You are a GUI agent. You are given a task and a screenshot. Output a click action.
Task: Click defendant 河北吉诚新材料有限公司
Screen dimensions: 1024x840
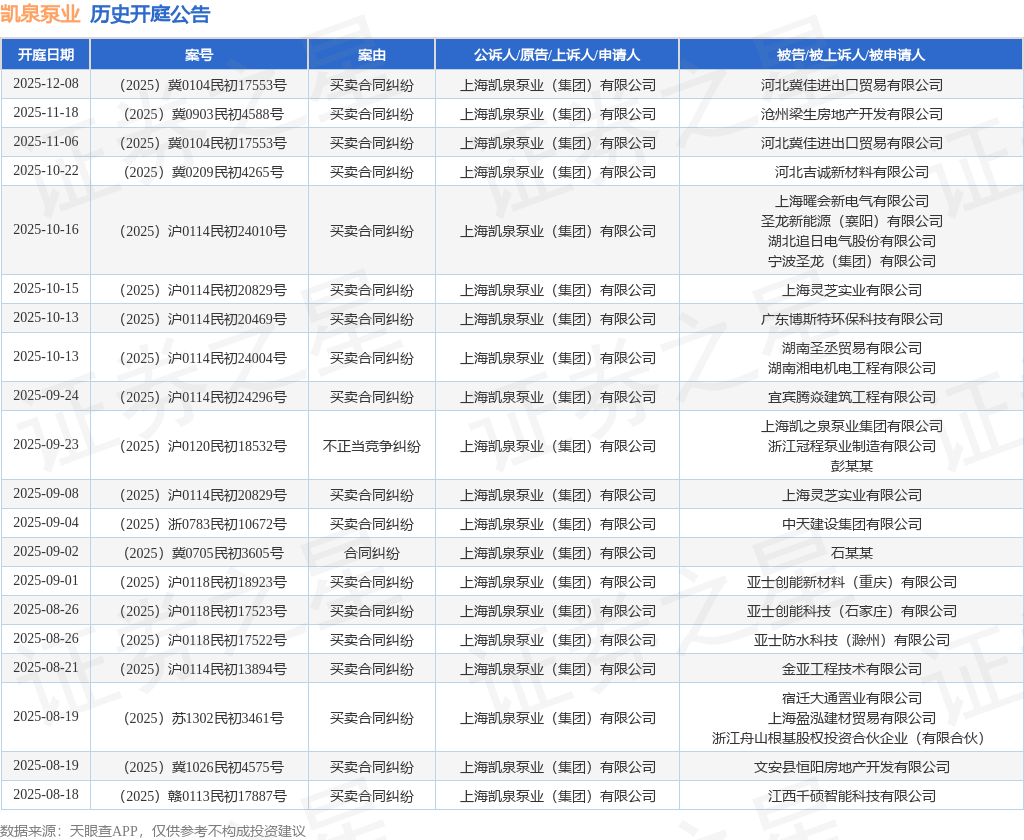coord(852,172)
